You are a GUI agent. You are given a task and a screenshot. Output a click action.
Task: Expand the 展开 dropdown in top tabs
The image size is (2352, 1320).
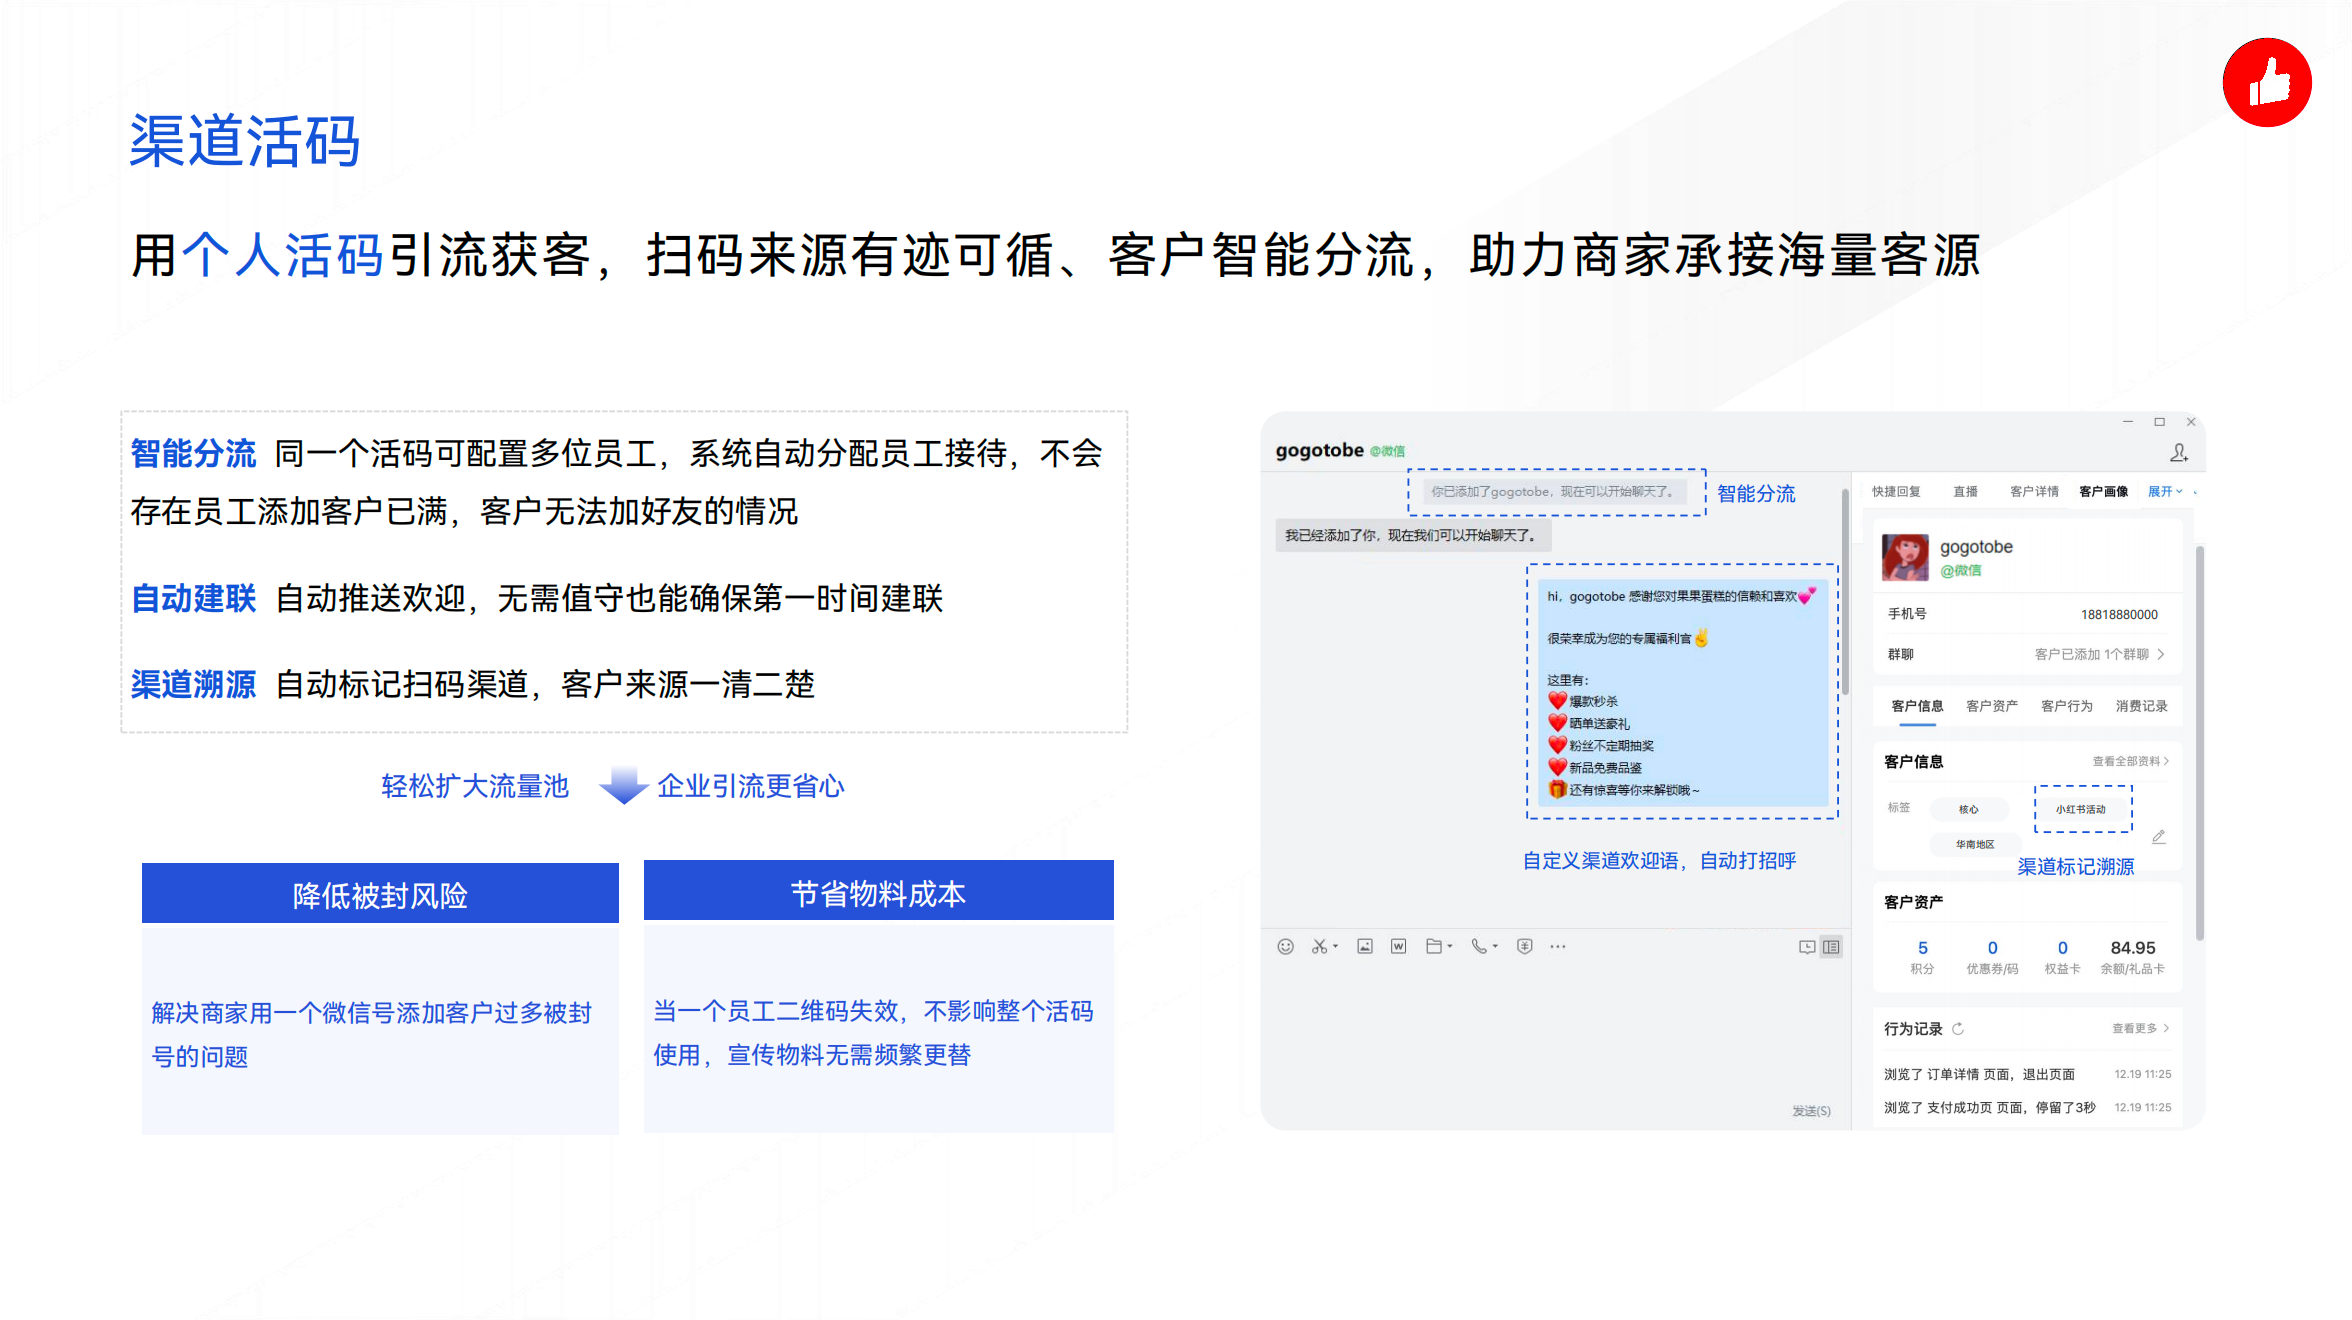click(2165, 491)
